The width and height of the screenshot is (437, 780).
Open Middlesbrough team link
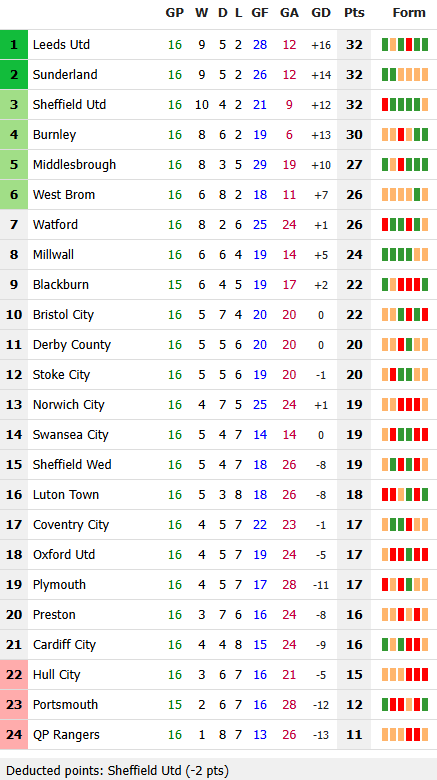pos(74,165)
